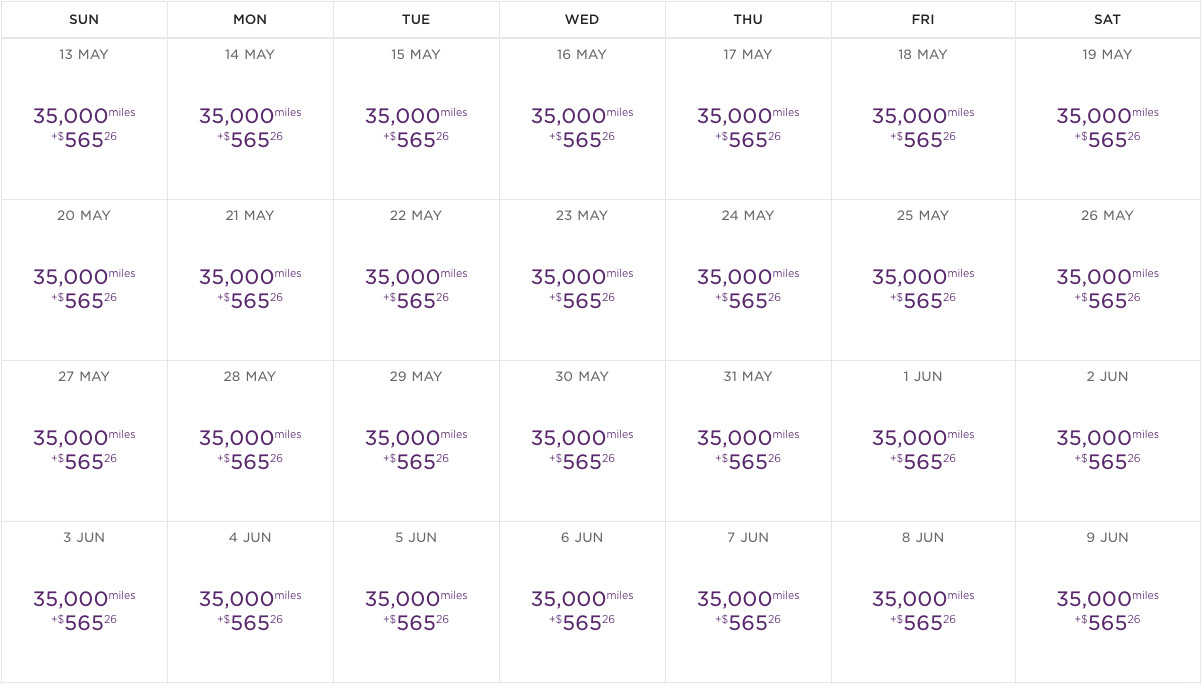Select the 27 May date cell
The width and height of the screenshot is (1202, 684).
tap(84, 449)
